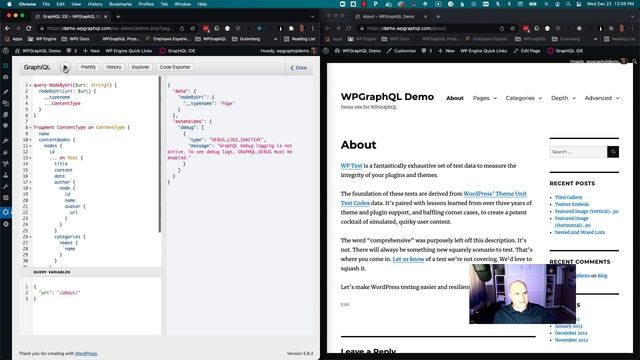Click the Edit link below the About content
Screen dimensions: 640x360
pos(345,304)
